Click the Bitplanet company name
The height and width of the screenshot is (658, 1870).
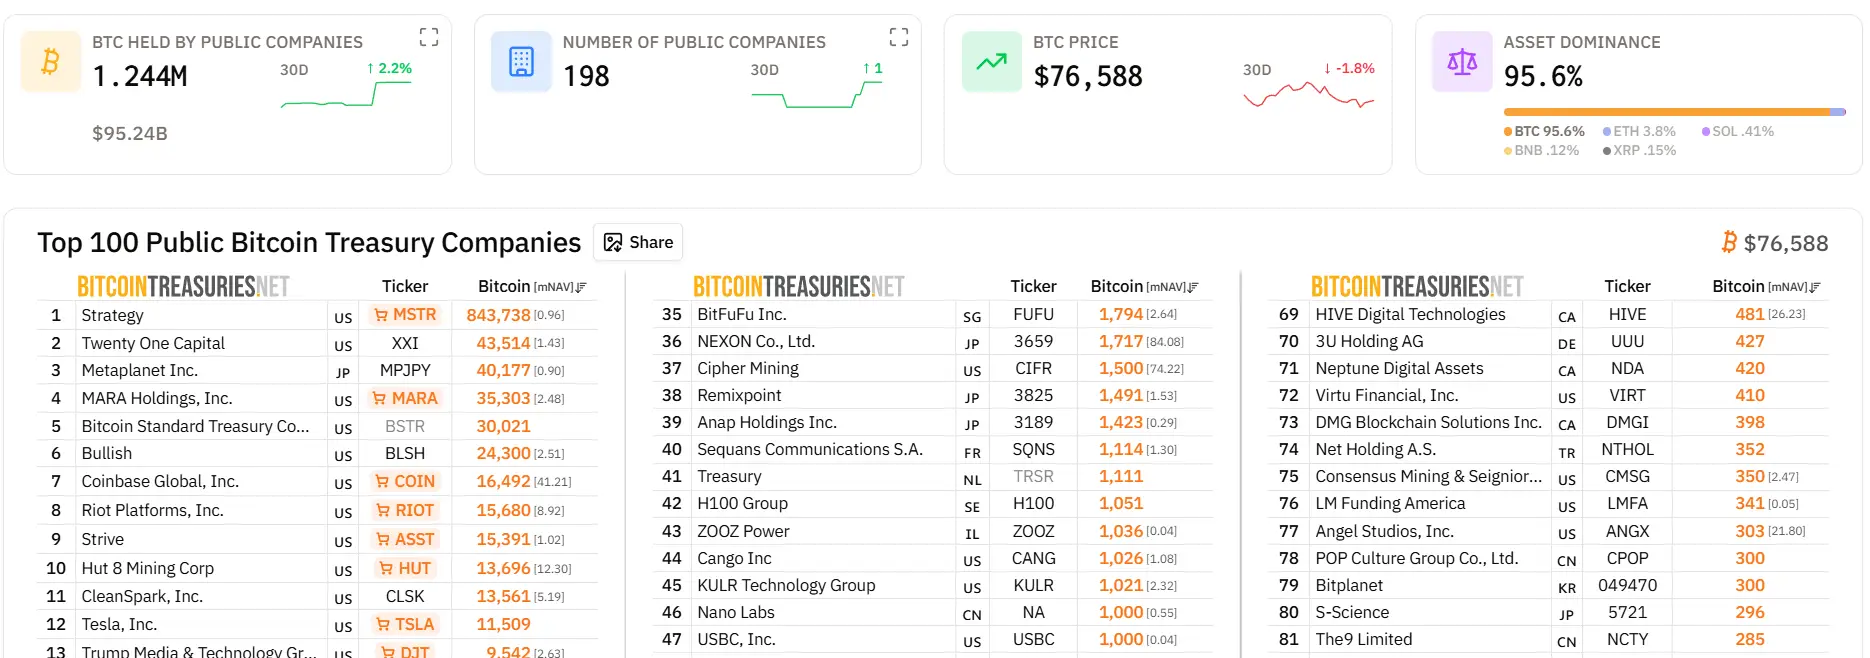point(1349,585)
